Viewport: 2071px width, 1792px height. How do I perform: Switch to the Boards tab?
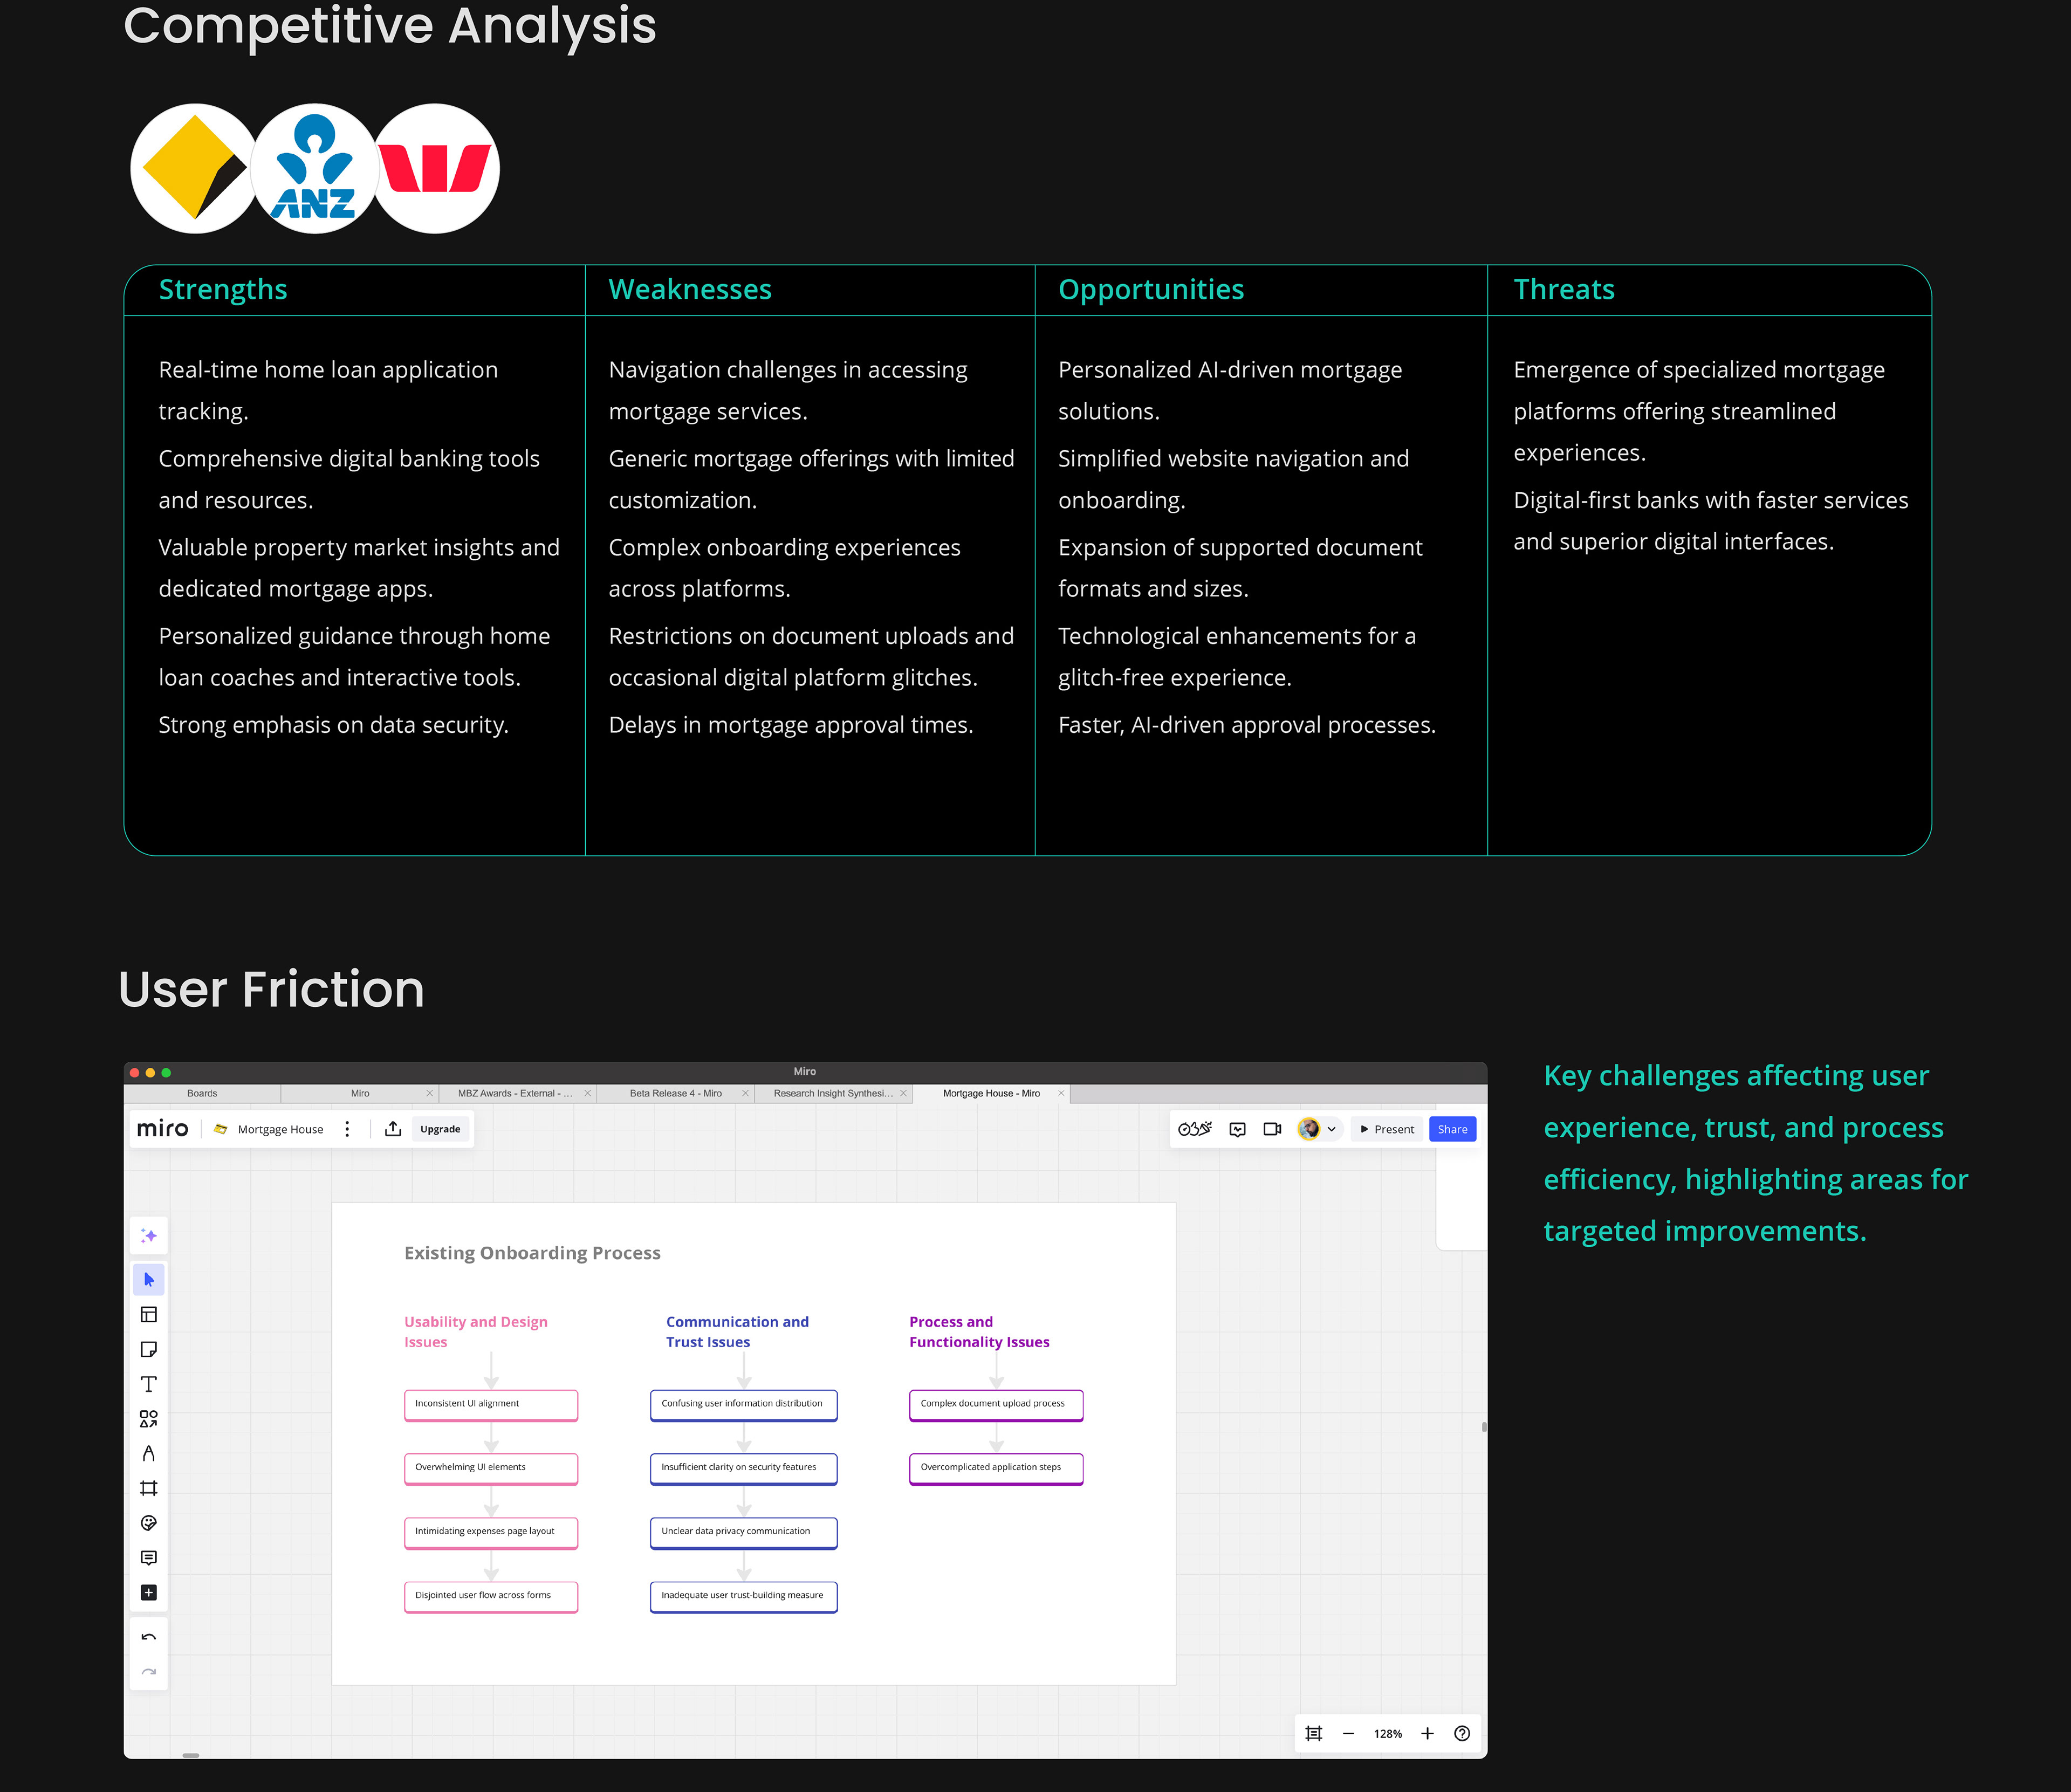tap(202, 1094)
